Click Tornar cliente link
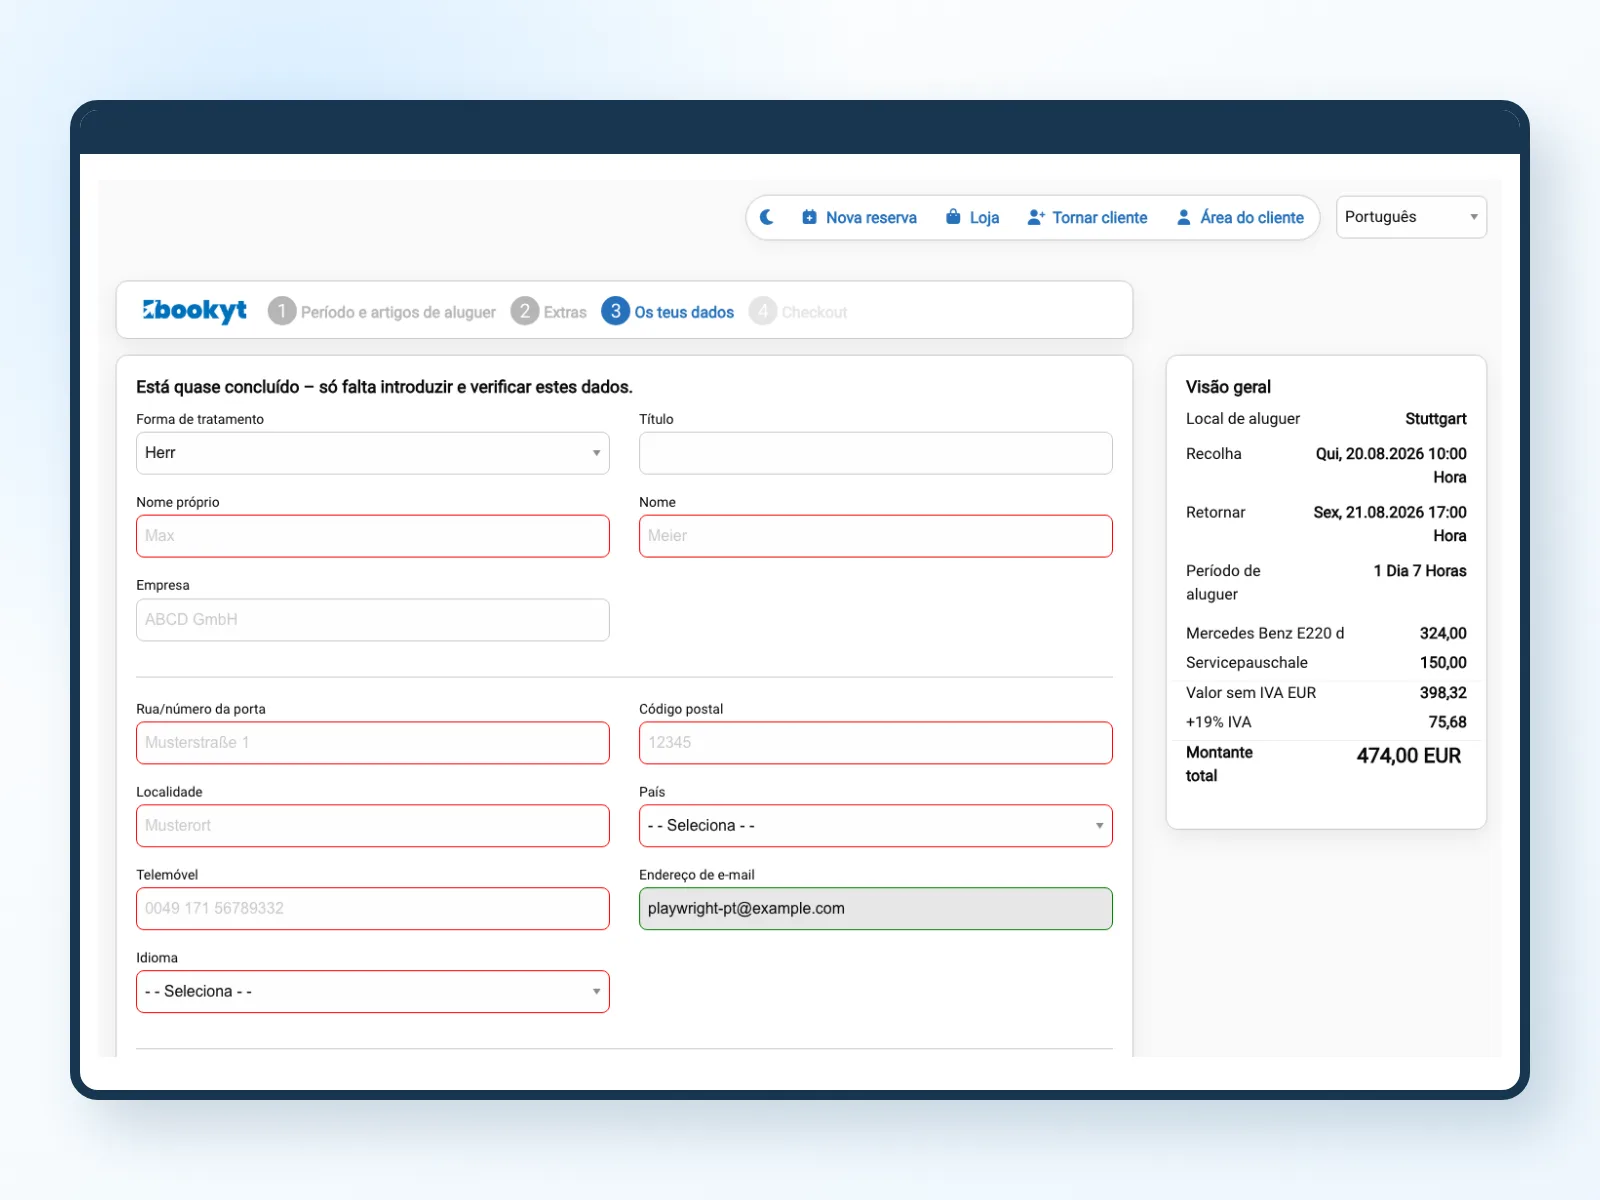Screen dimensions: 1600x1200 [1088, 217]
